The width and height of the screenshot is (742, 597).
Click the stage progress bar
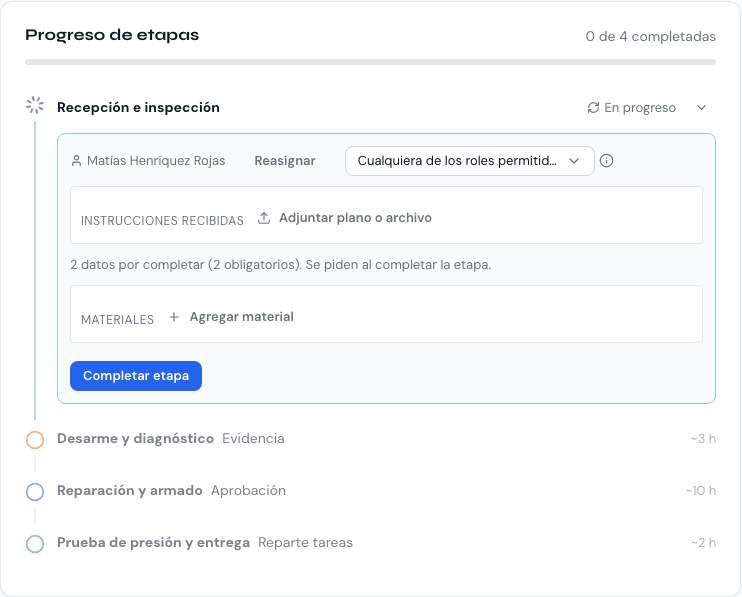371,62
